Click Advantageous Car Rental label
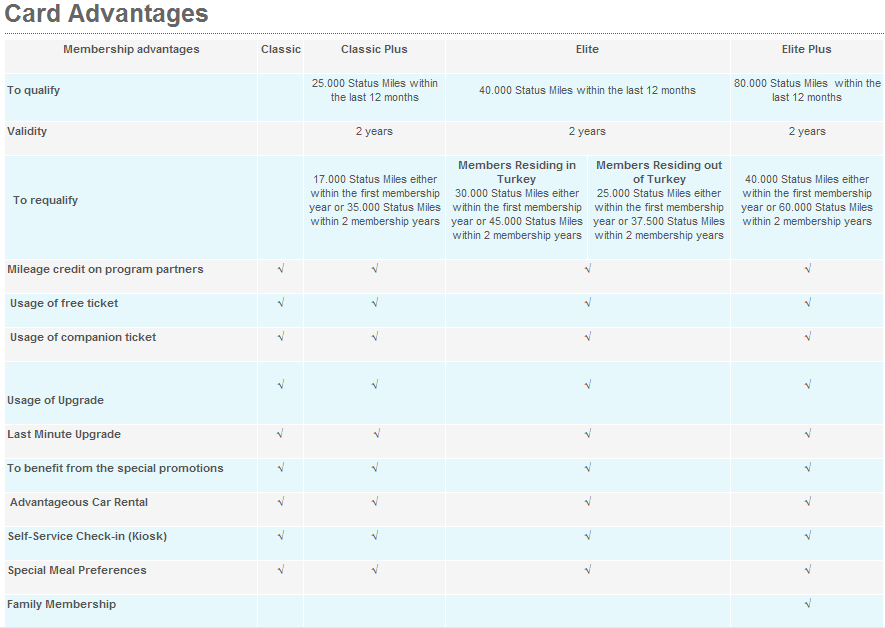This screenshot has height=628, width=885. click(x=78, y=502)
